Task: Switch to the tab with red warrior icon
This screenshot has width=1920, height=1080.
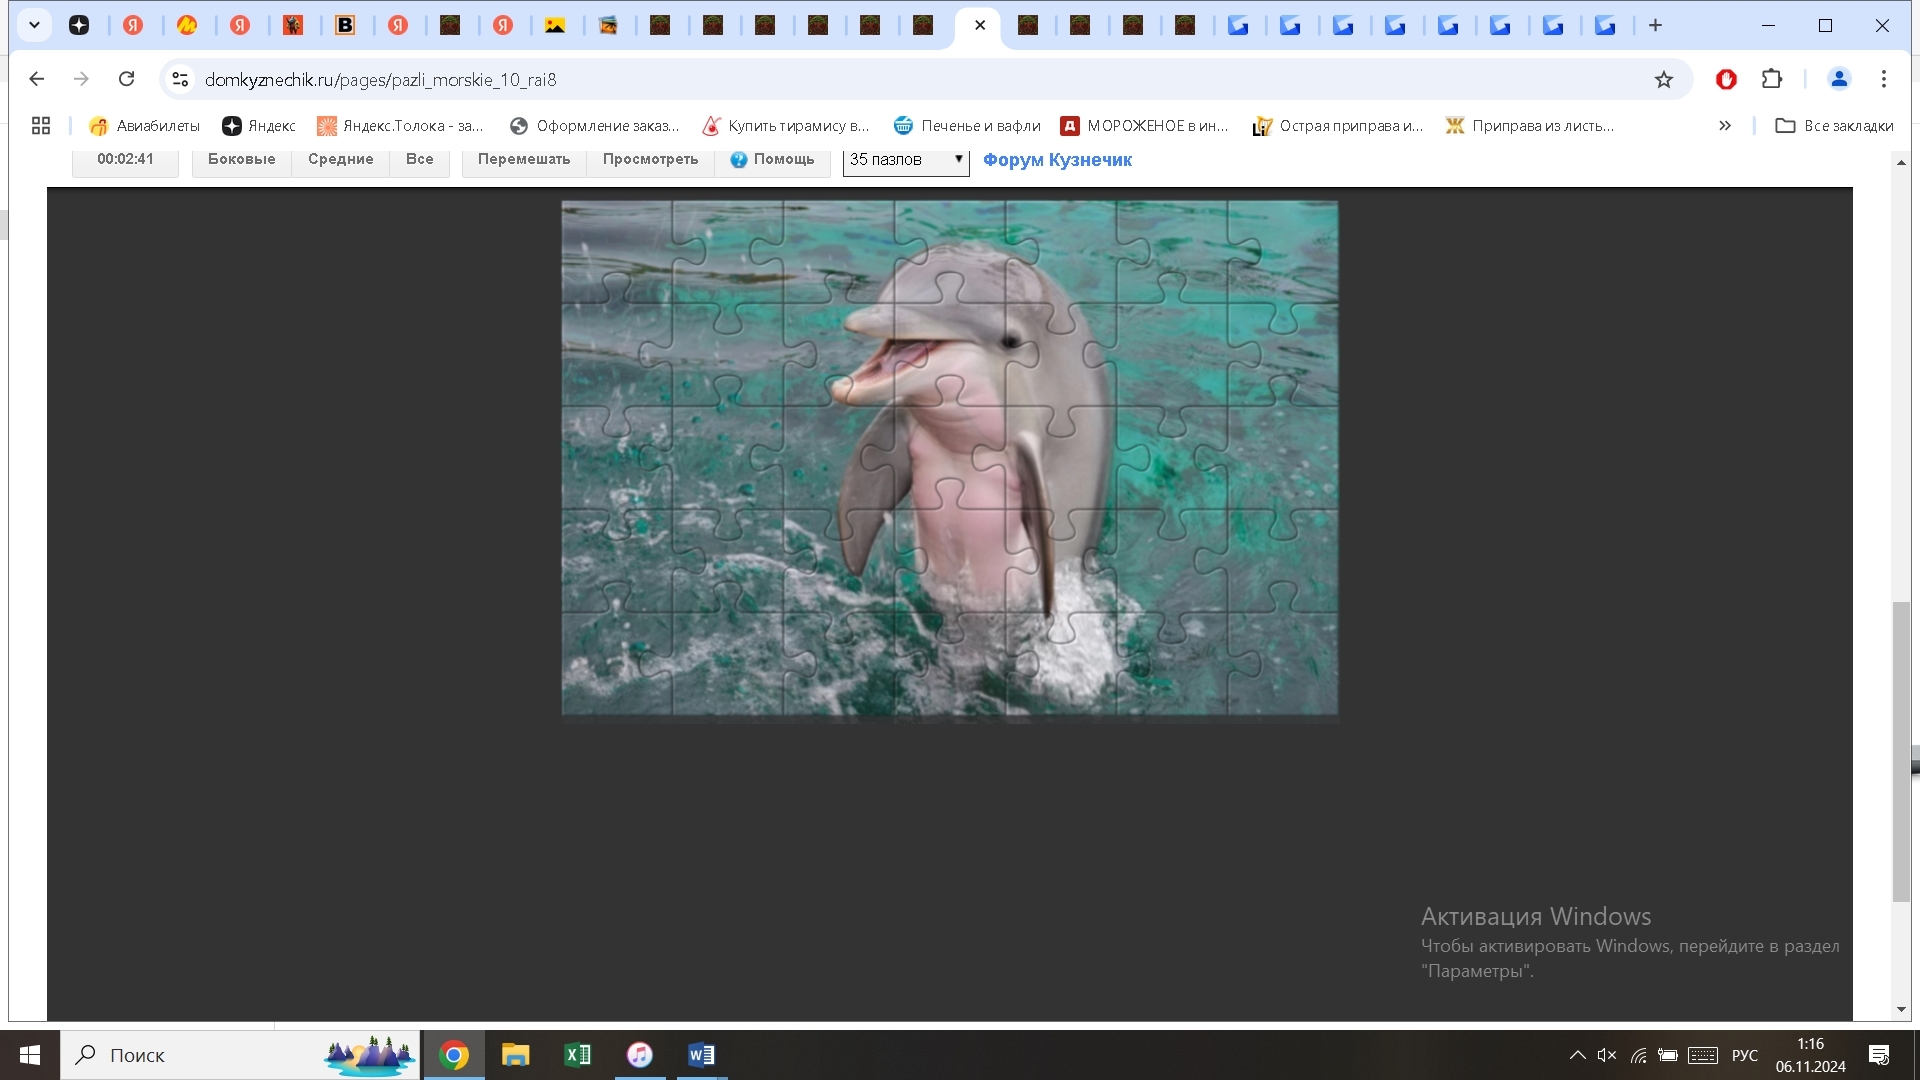Action: click(x=293, y=25)
